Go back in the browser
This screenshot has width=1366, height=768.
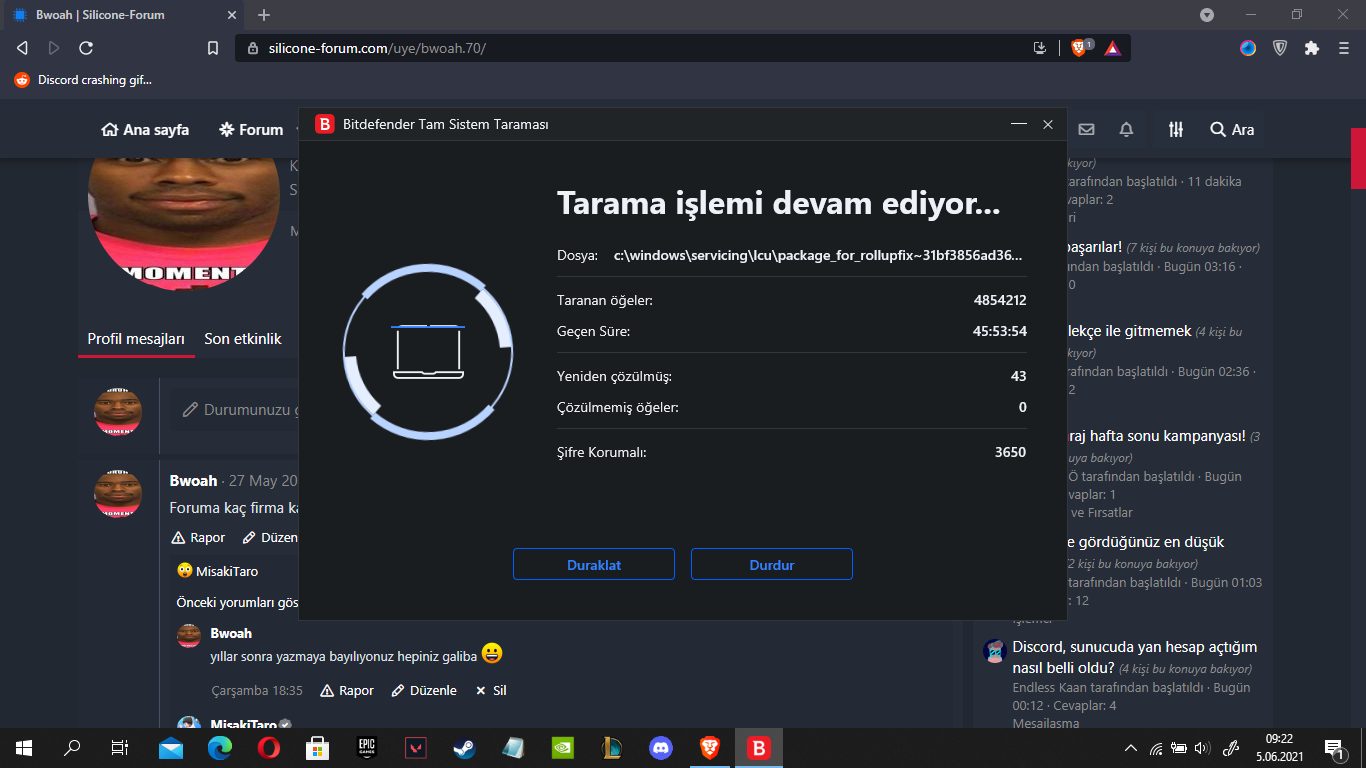click(x=23, y=47)
